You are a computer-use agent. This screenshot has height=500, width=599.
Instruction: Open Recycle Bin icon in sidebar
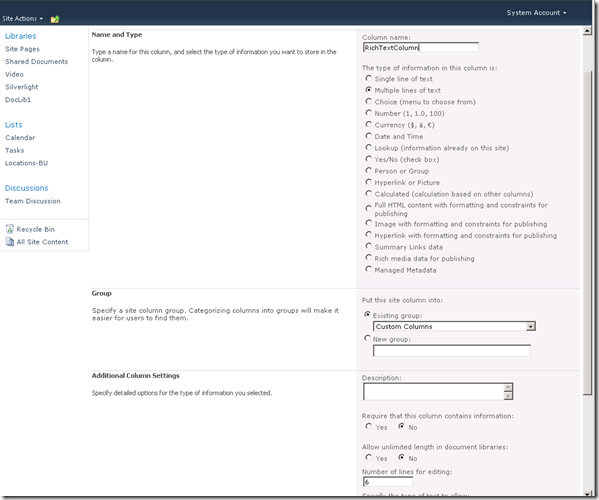point(10,229)
